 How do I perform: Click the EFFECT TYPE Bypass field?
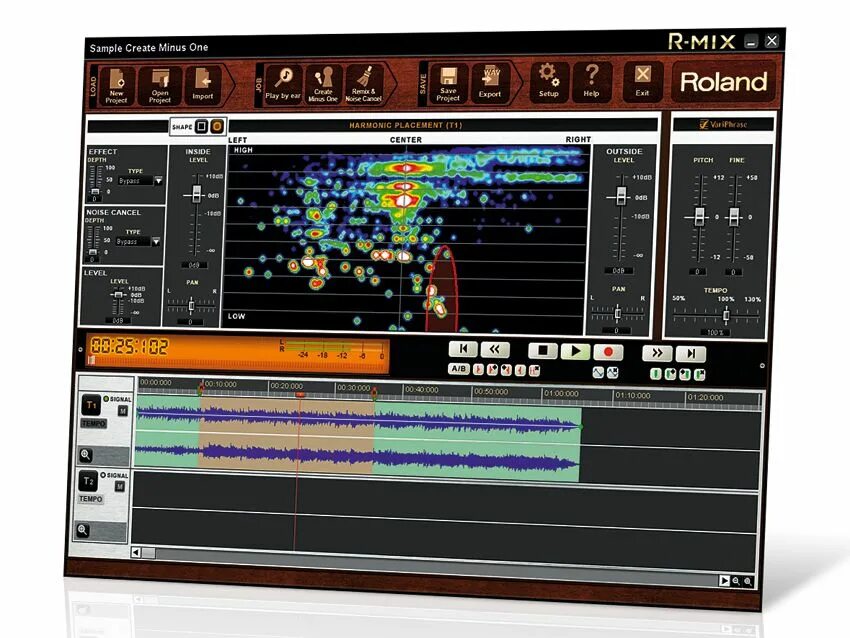tap(136, 181)
